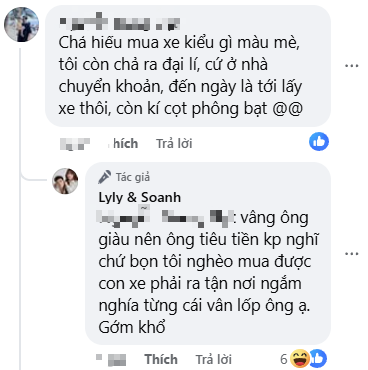Image resolution: width=368 pixels, height=370 pixels.
Task: Click 'Trả lời' under the first comment
Action: [x=174, y=144]
